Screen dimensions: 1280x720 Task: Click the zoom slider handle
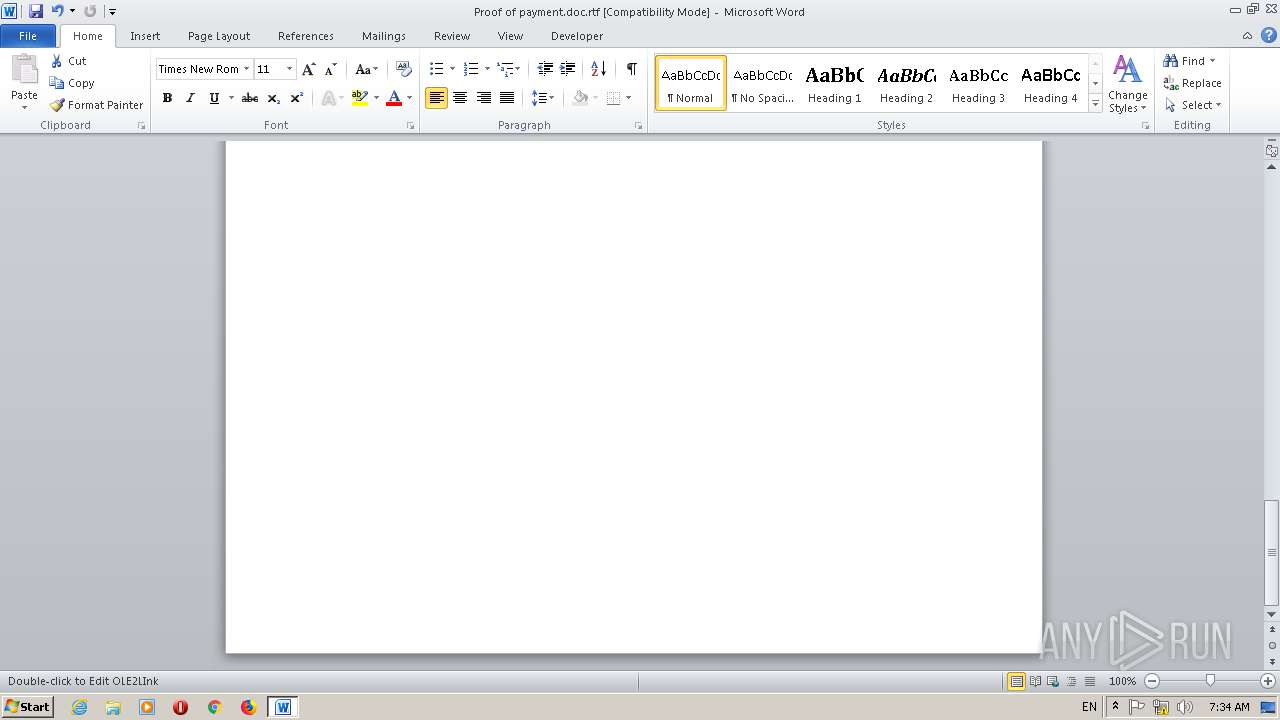pyautogui.click(x=1210, y=681)
